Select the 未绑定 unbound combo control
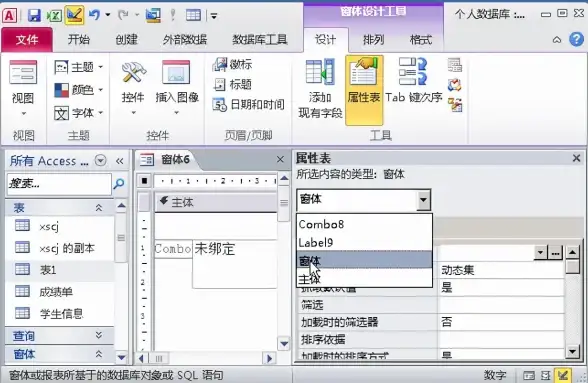 [235, 264]
